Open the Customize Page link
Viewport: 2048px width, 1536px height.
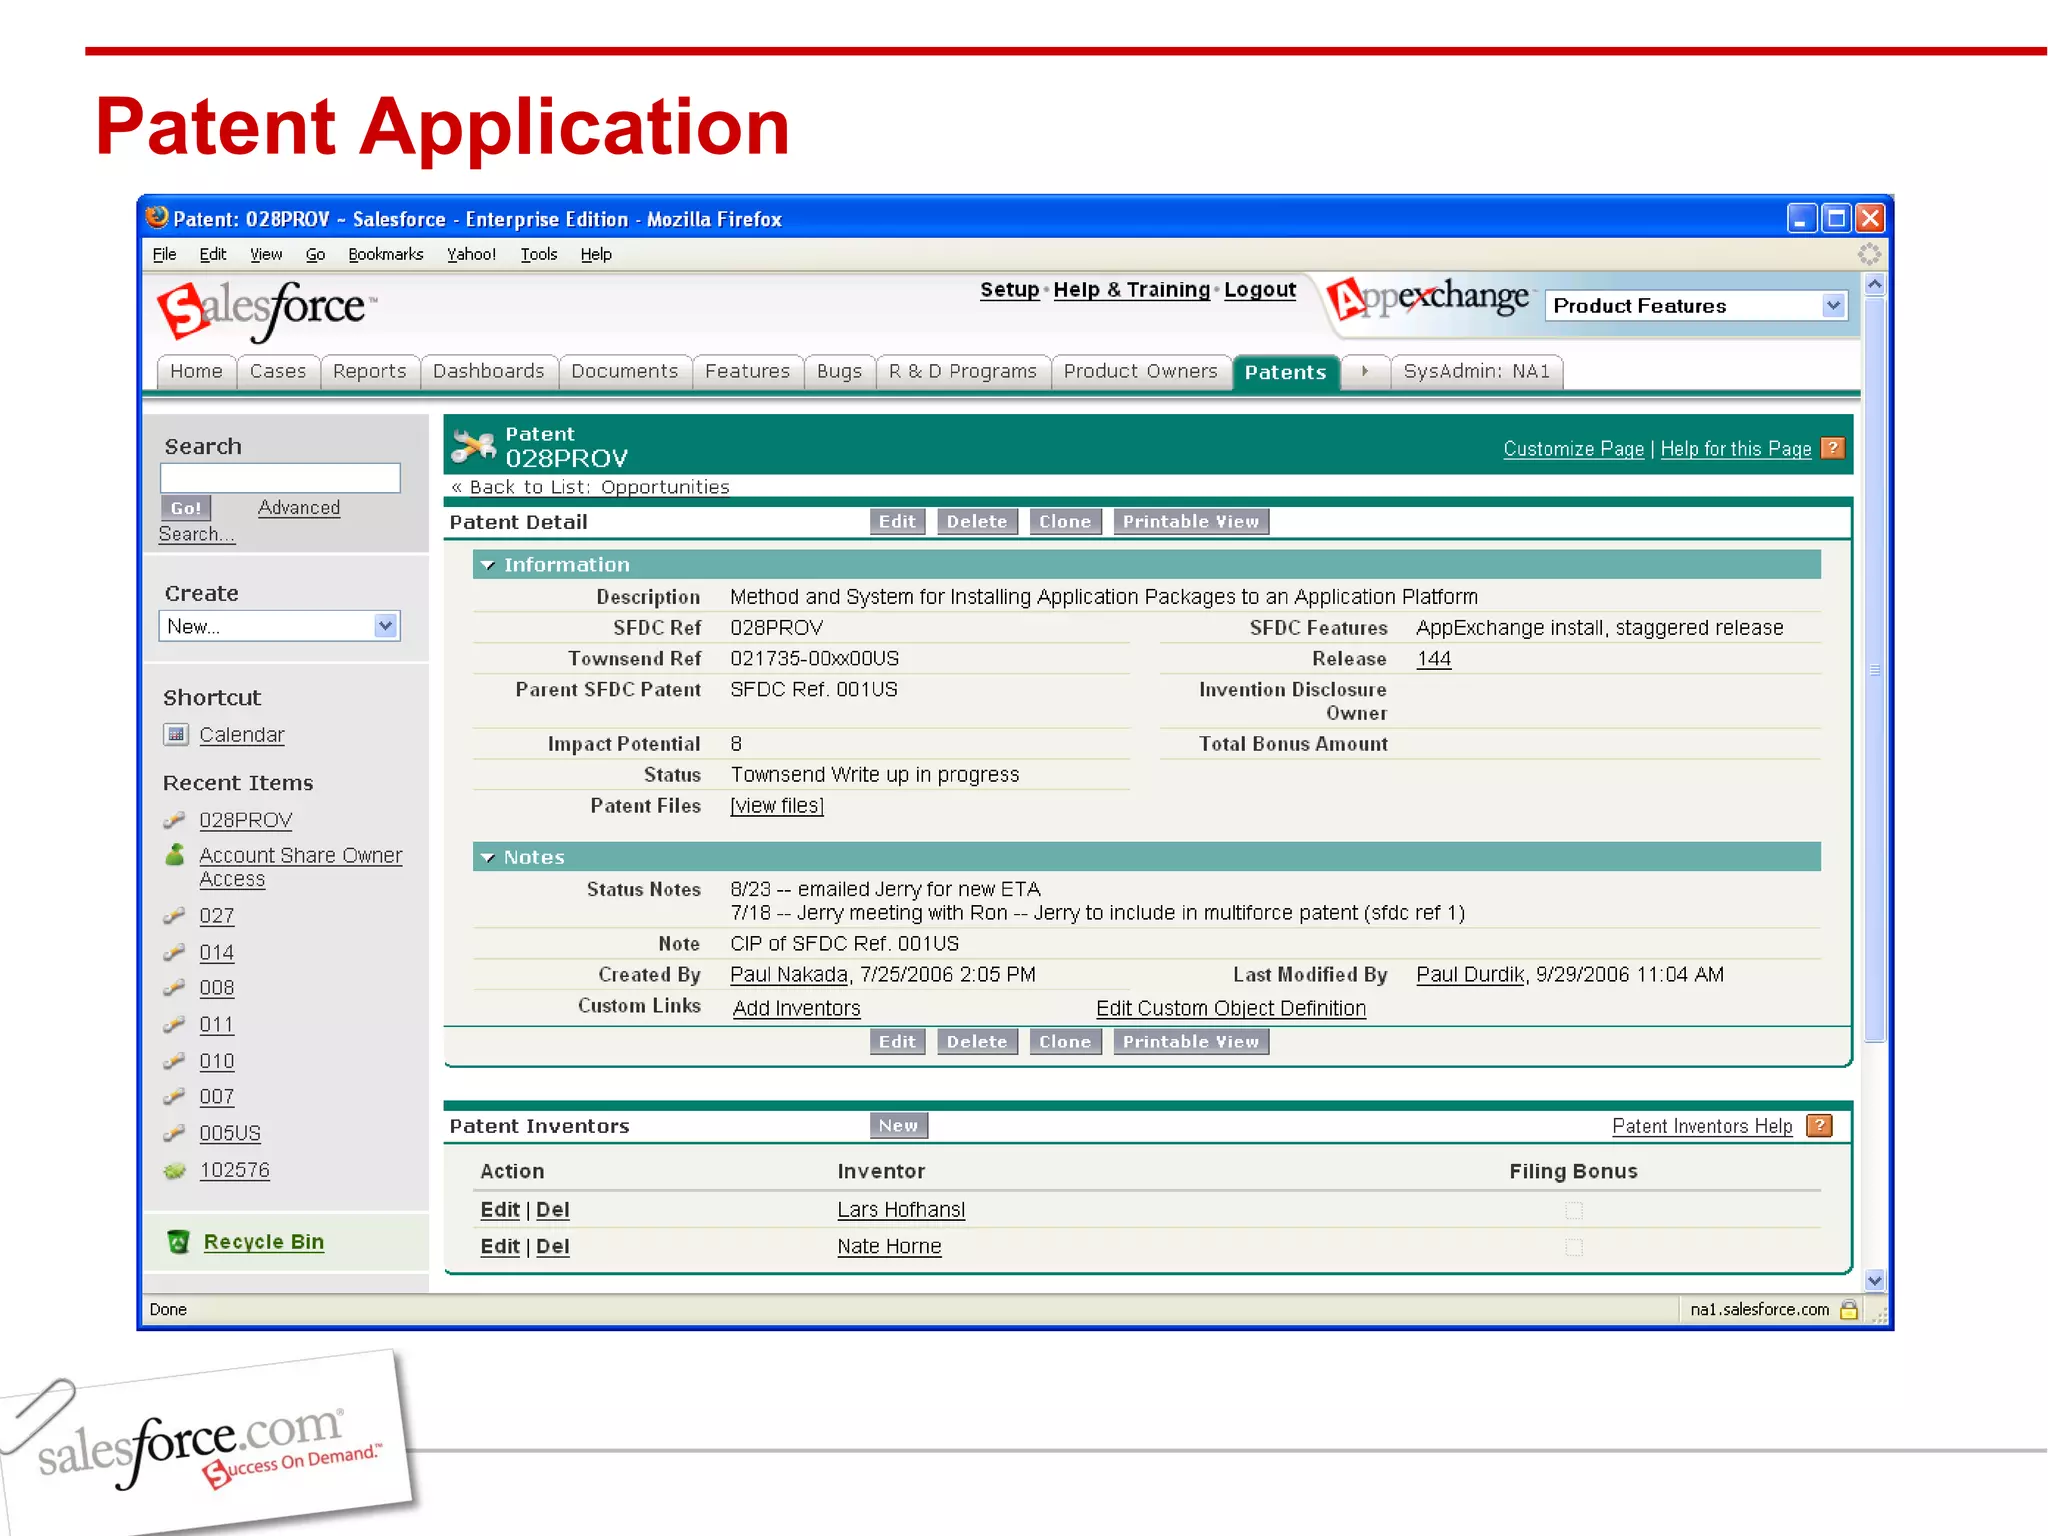point(1574,449)
